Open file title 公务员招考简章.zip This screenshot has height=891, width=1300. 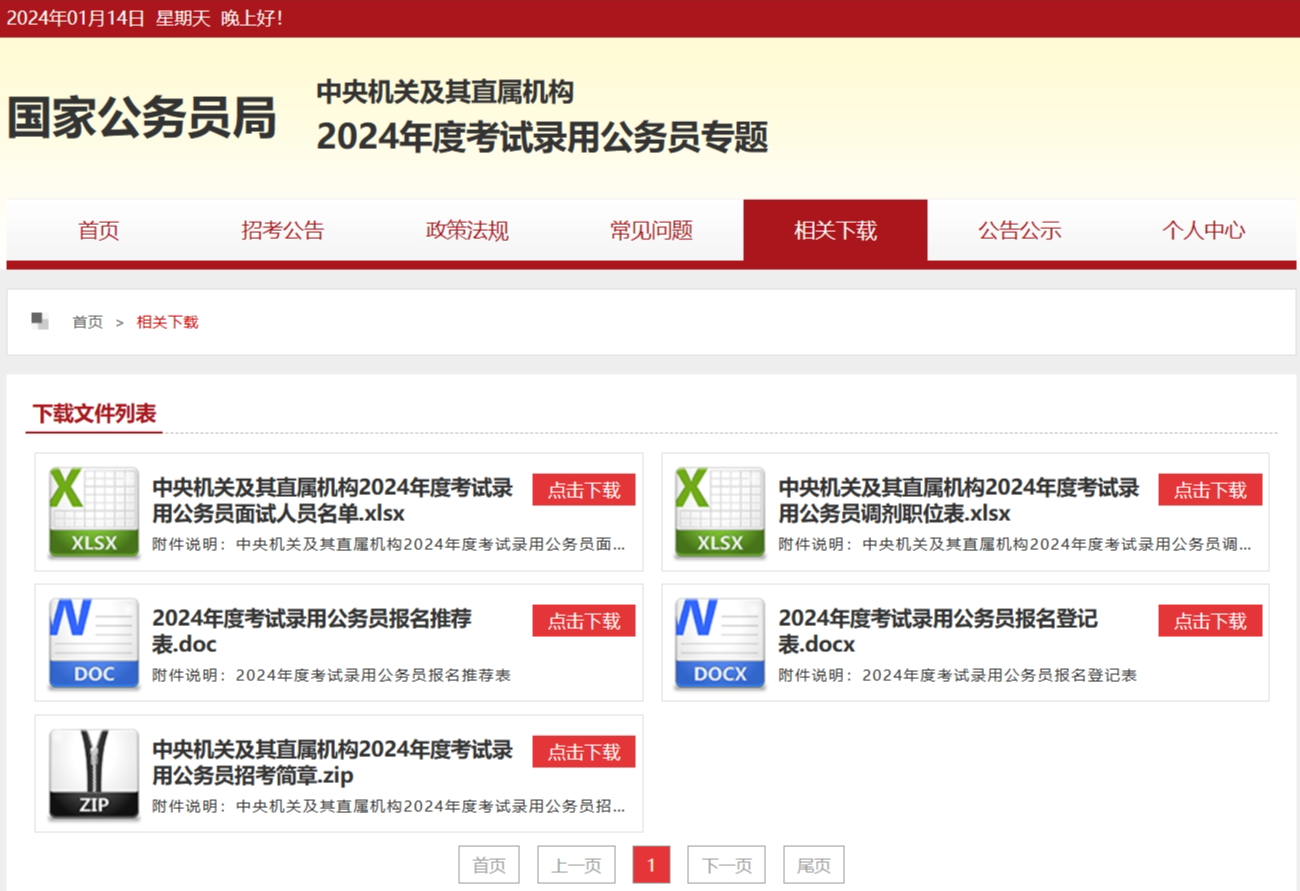coord(332,762)
